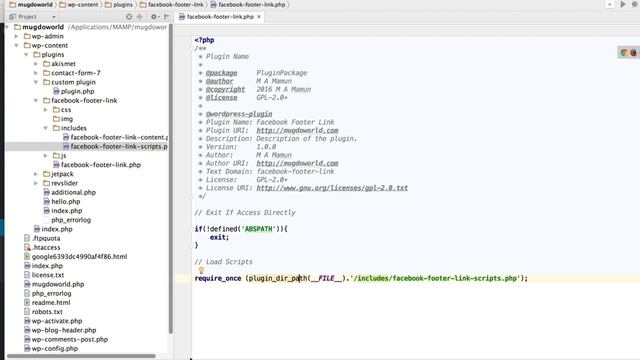
Task: Open the Project panel settings gear
Action: (x=154, y=17)
